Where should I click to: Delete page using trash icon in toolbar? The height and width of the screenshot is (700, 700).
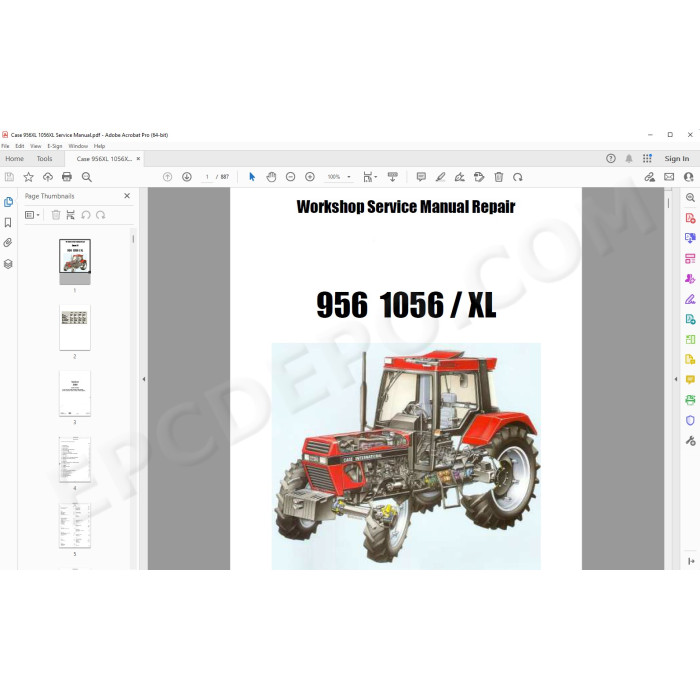point(499,177)
